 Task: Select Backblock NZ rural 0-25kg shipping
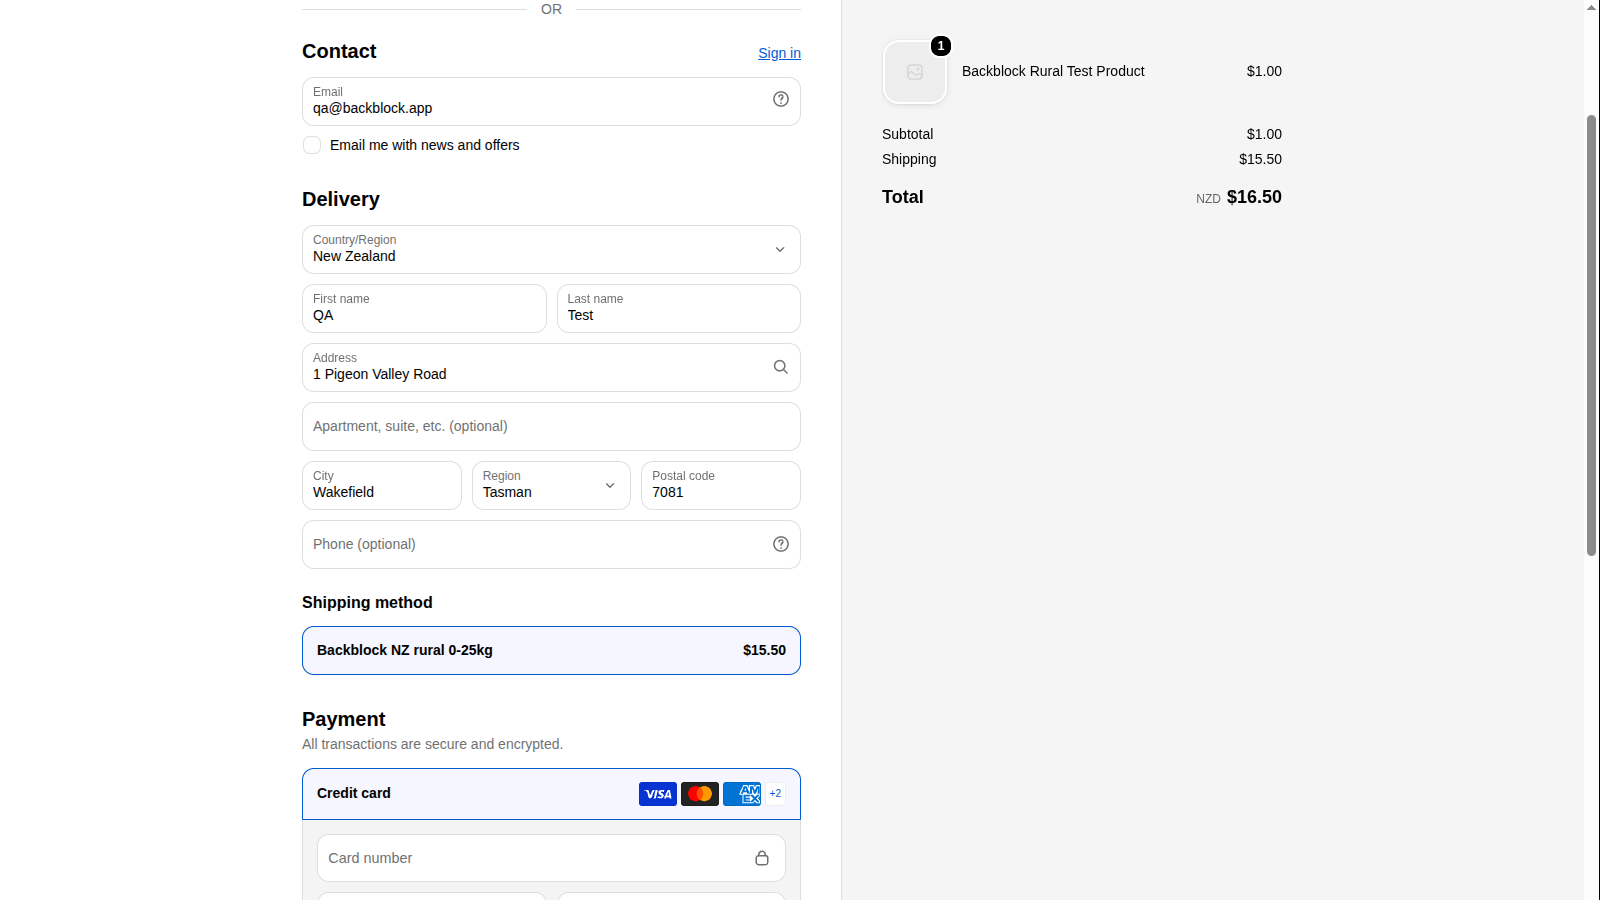pyautogui.click(x=551, y=650)
